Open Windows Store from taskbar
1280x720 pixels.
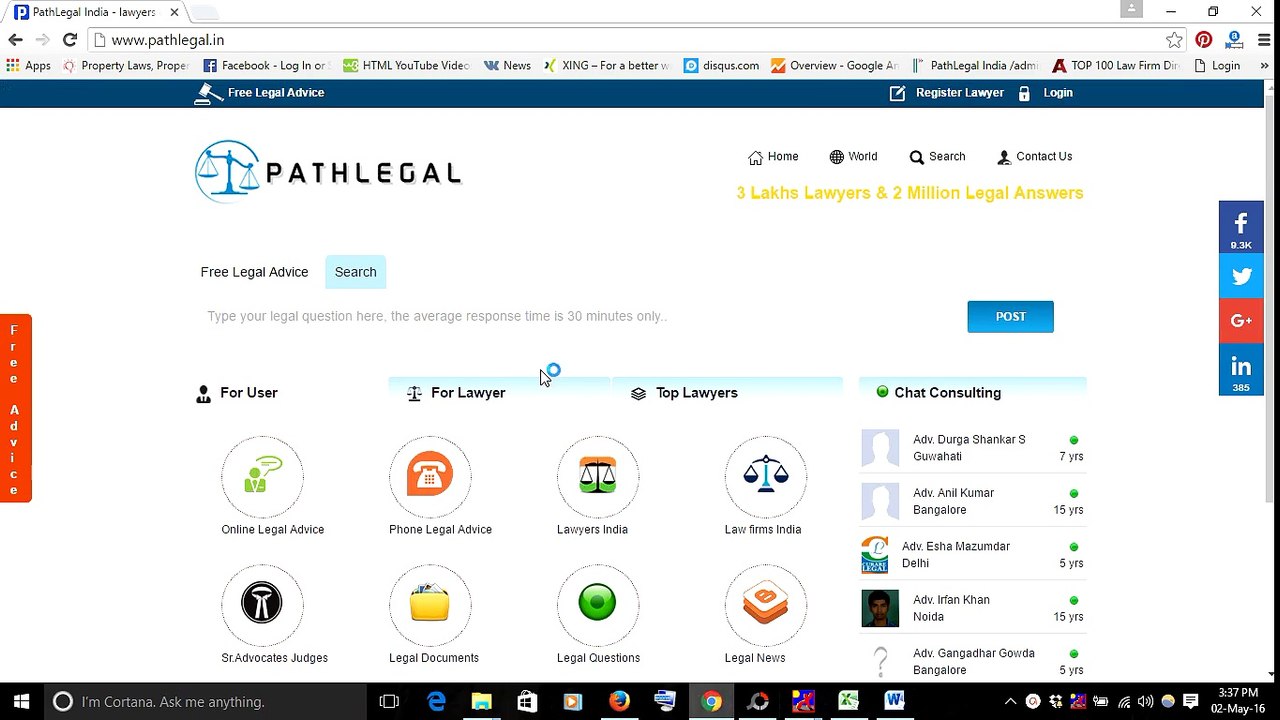[x=527, y=702]
